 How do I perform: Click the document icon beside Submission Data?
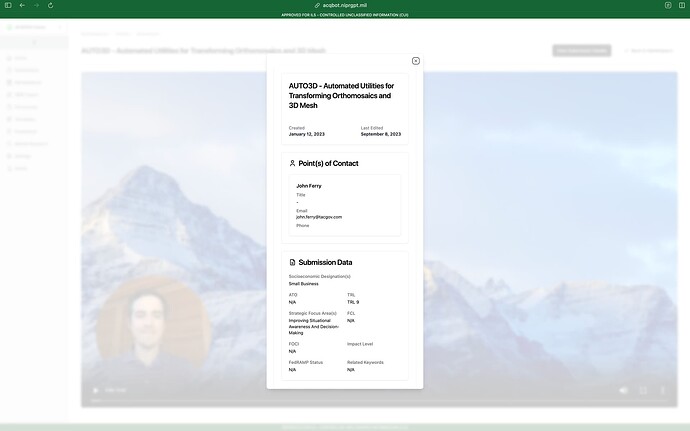pos(292,262)
